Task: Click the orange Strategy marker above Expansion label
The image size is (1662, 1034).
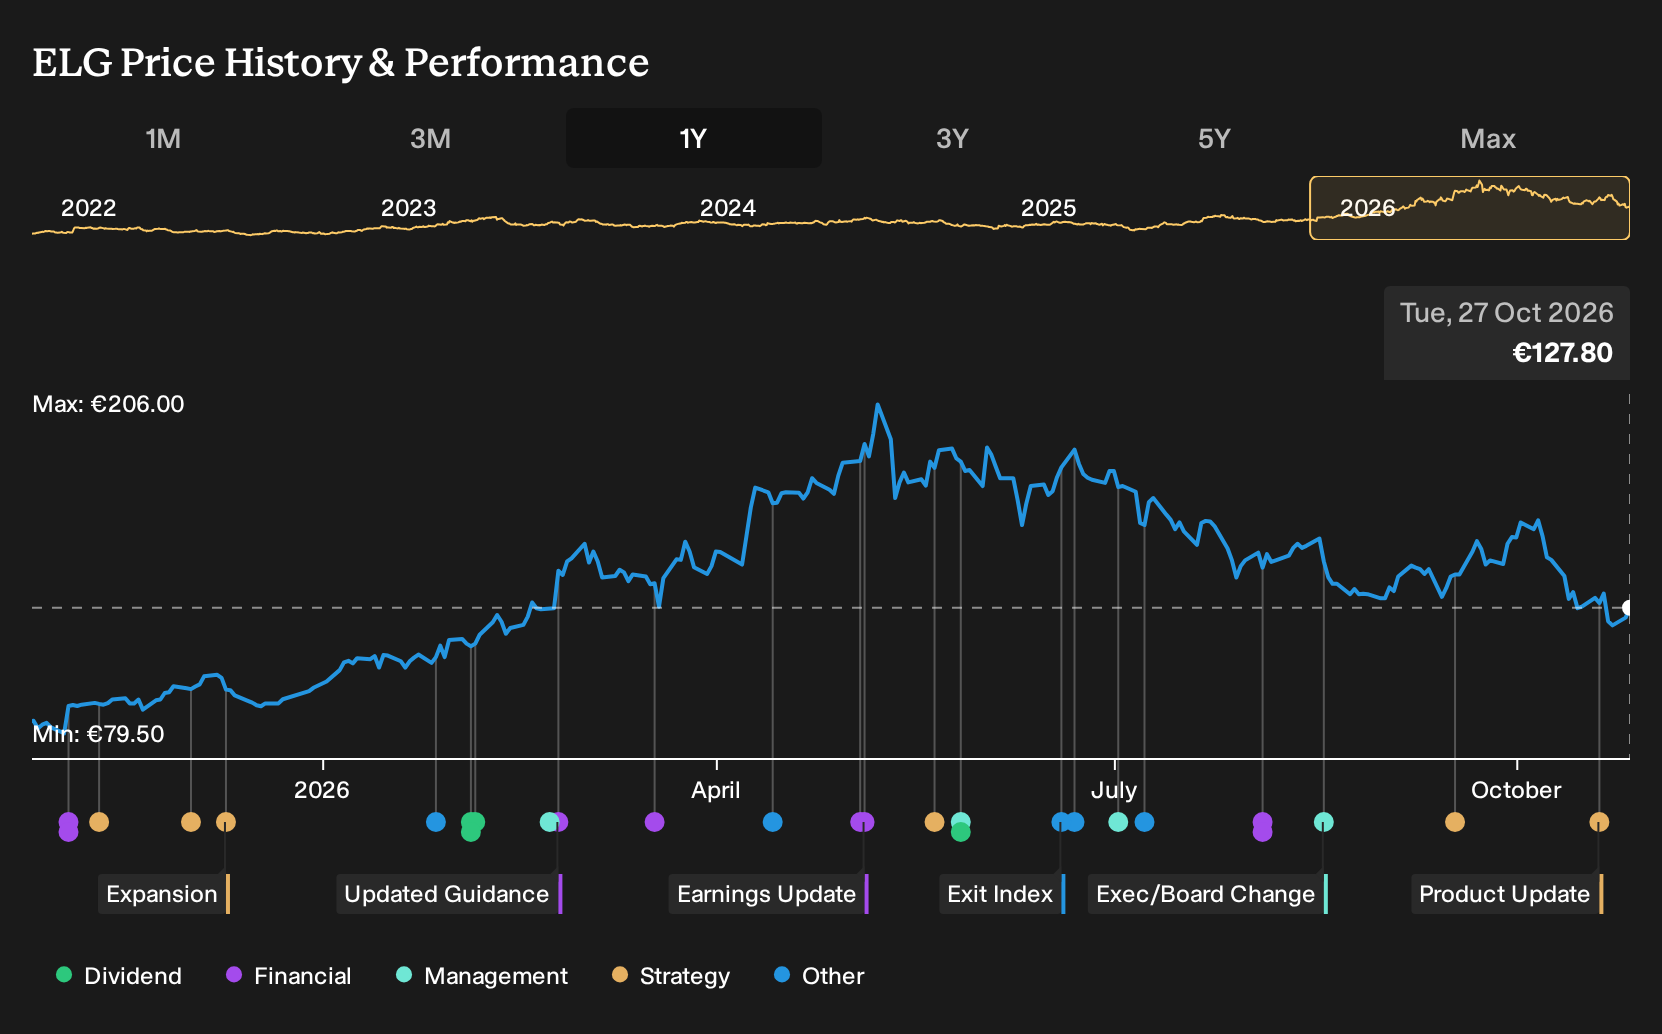Action: (x=226, y=822)
